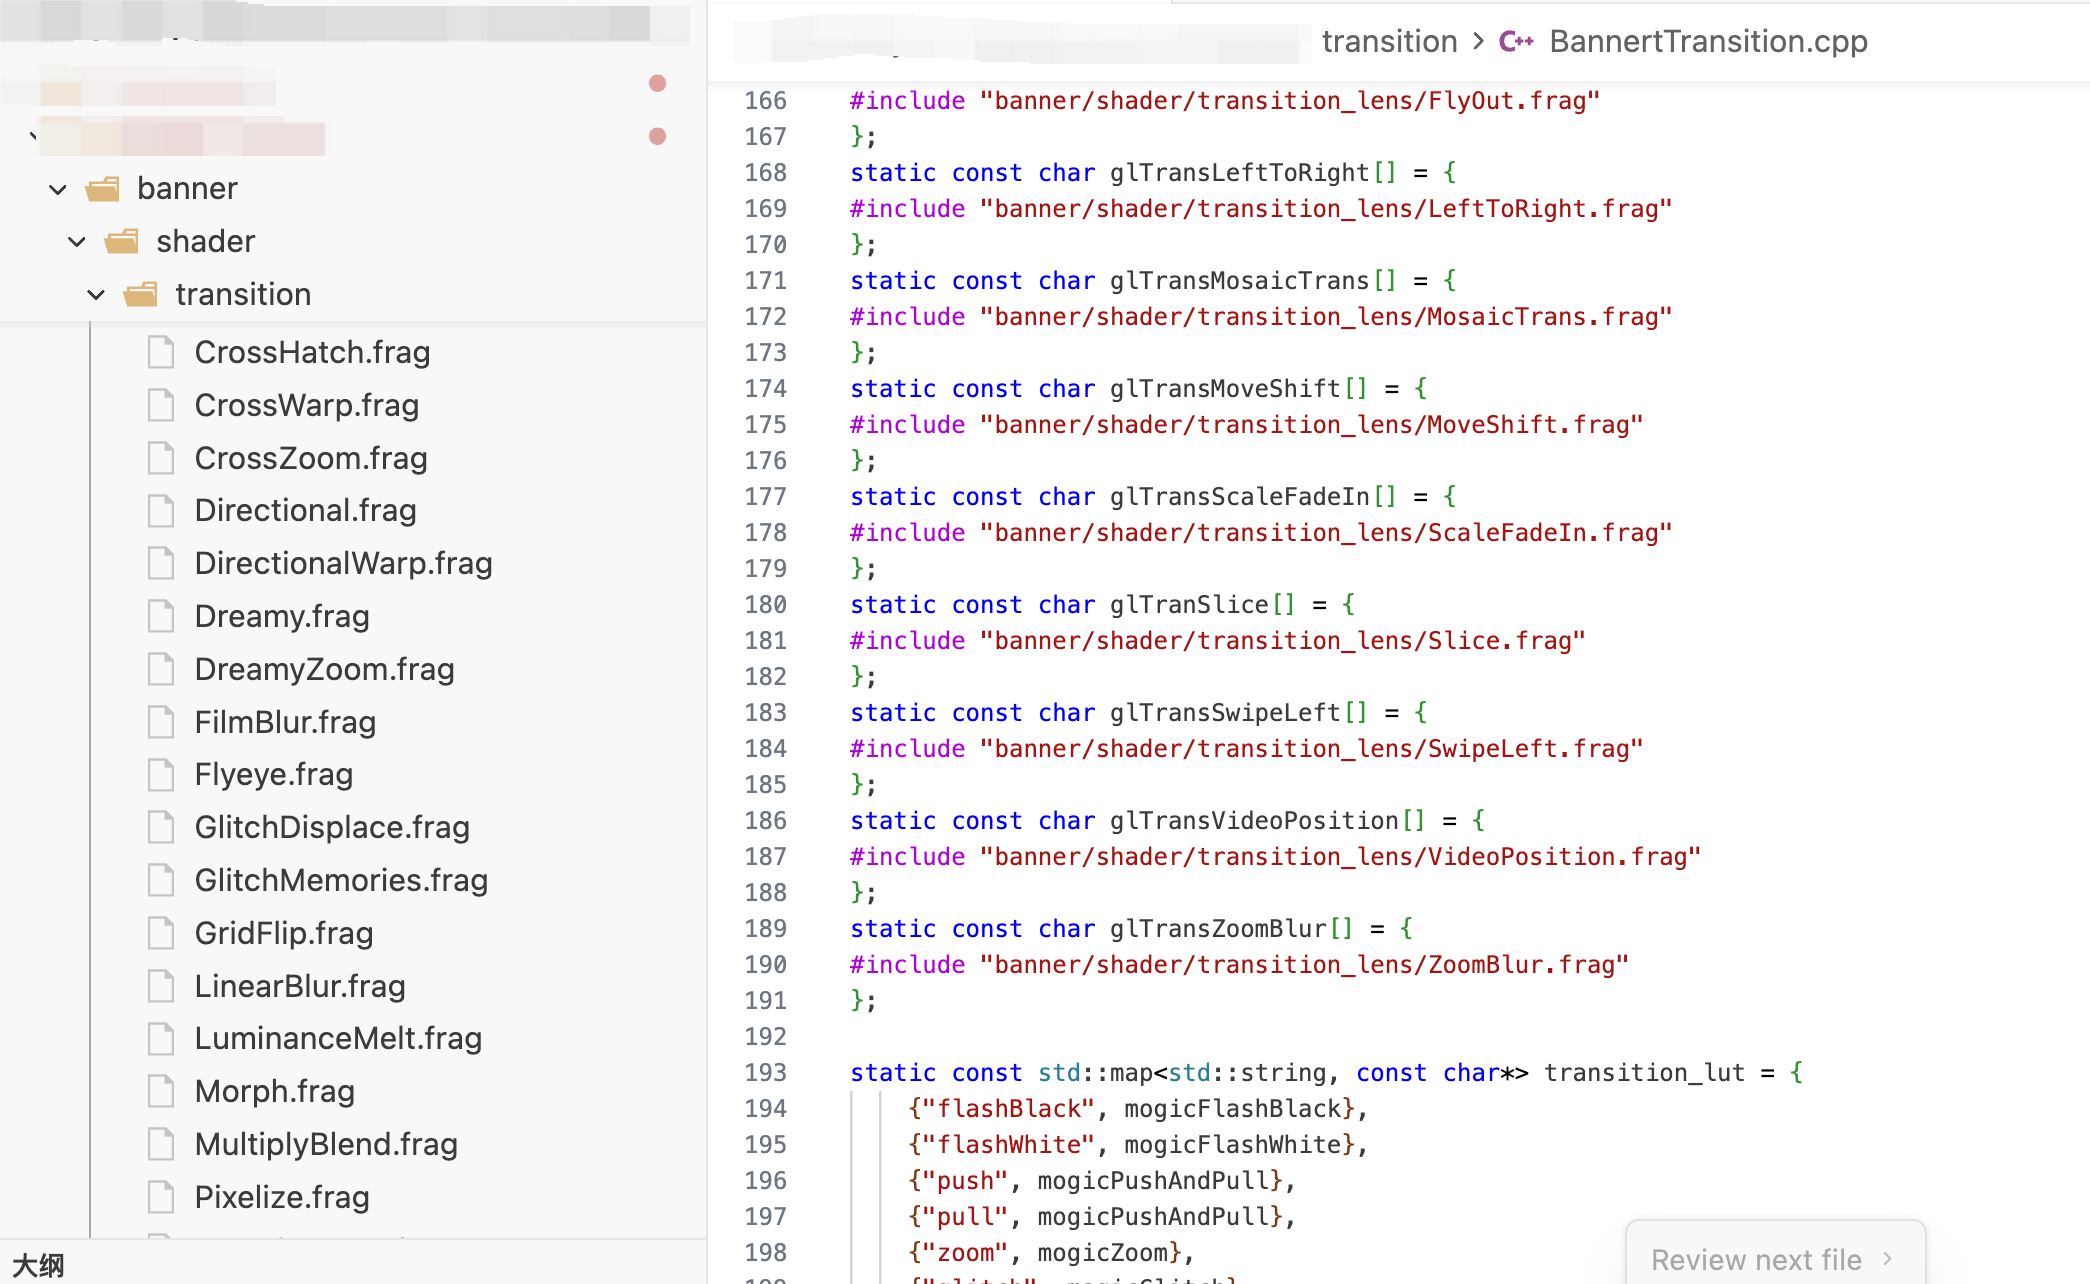Click the transition folder icon
Image resolution: width=2090 pixels, height=1284 pixels.
[x=141, y=294]
